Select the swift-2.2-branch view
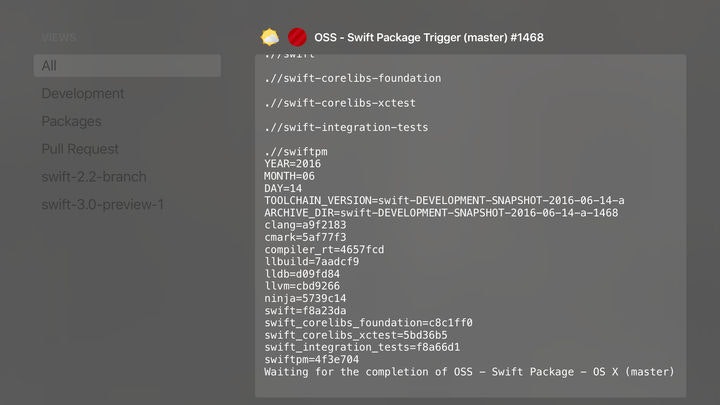The image size is (720, 405). pos(94,177)
